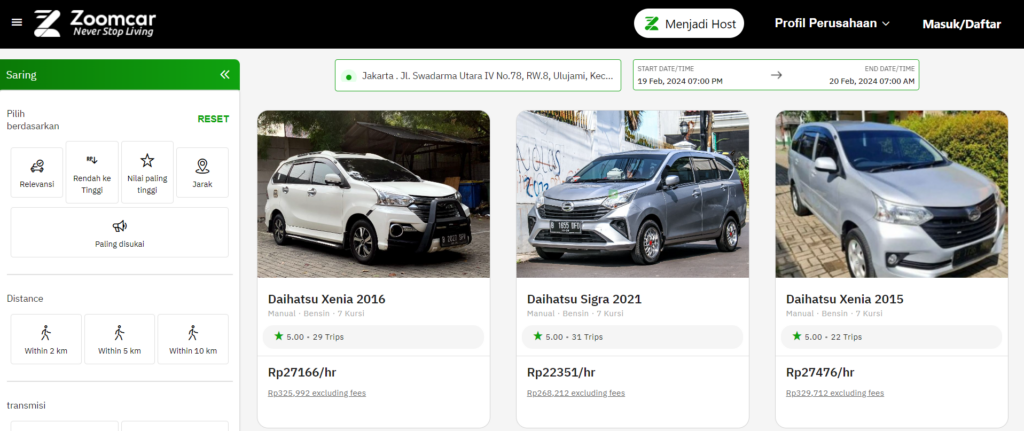Click the green star on Xenia 2016 rating
The height and width of the screenshot is (431, 1024).
279,336
